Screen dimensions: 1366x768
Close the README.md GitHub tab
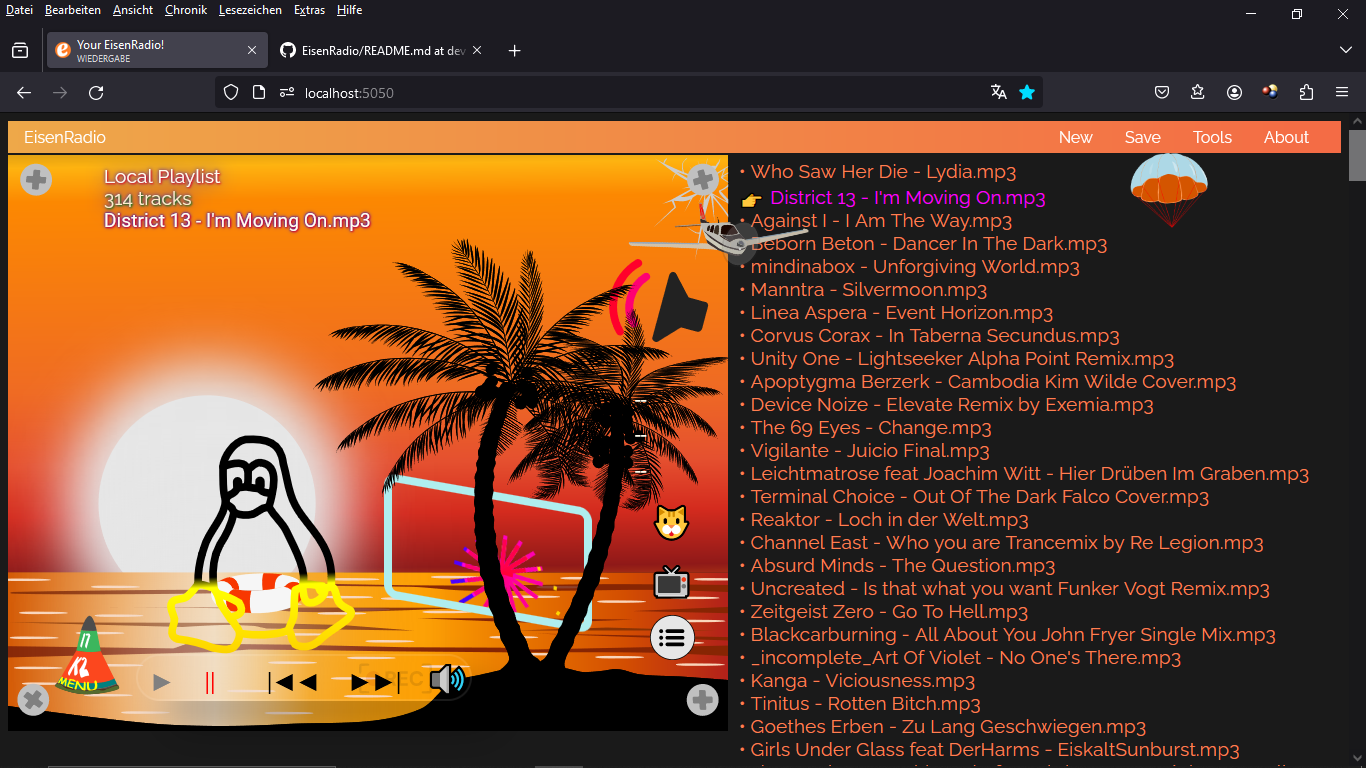click(477, 50)
